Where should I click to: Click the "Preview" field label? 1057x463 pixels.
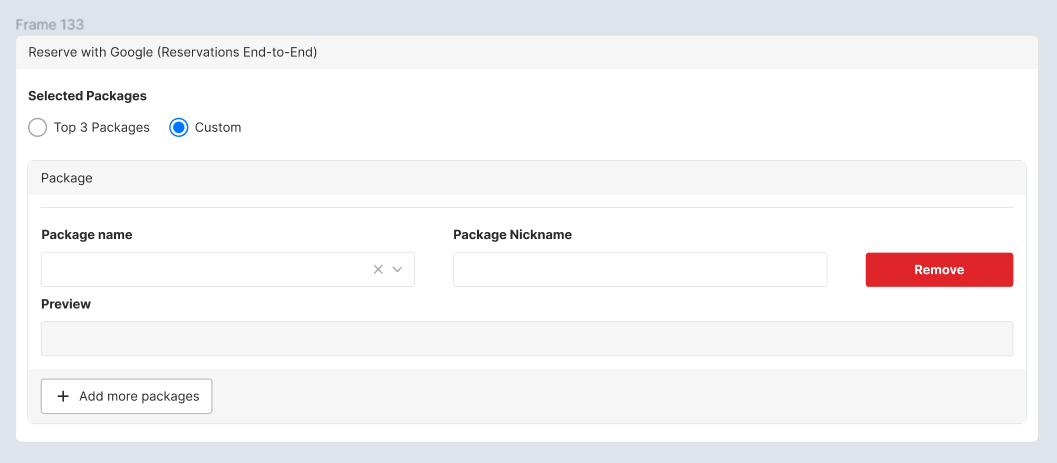(66, 304)
